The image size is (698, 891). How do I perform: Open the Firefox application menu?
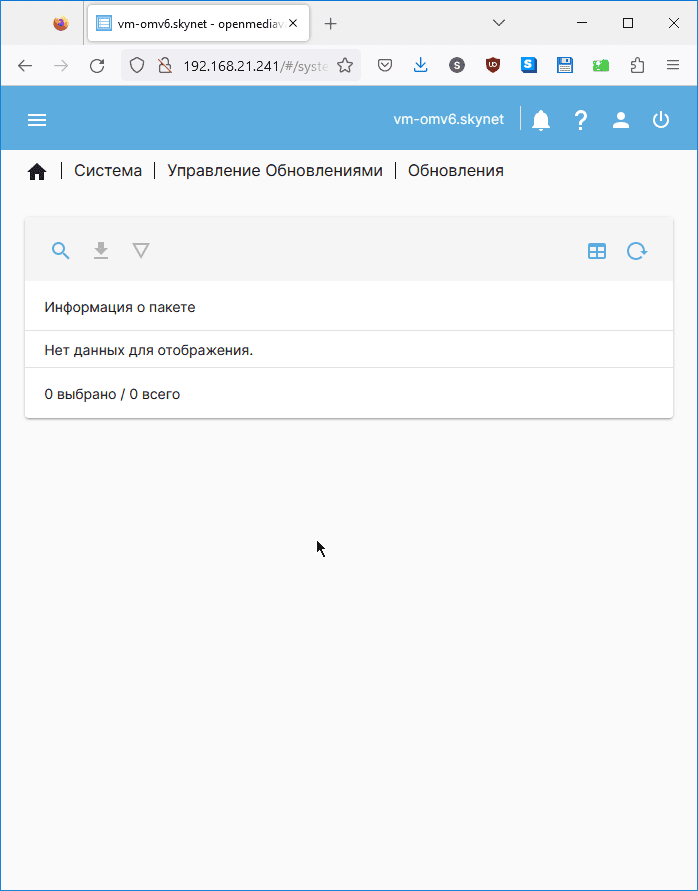coord(673,66)
